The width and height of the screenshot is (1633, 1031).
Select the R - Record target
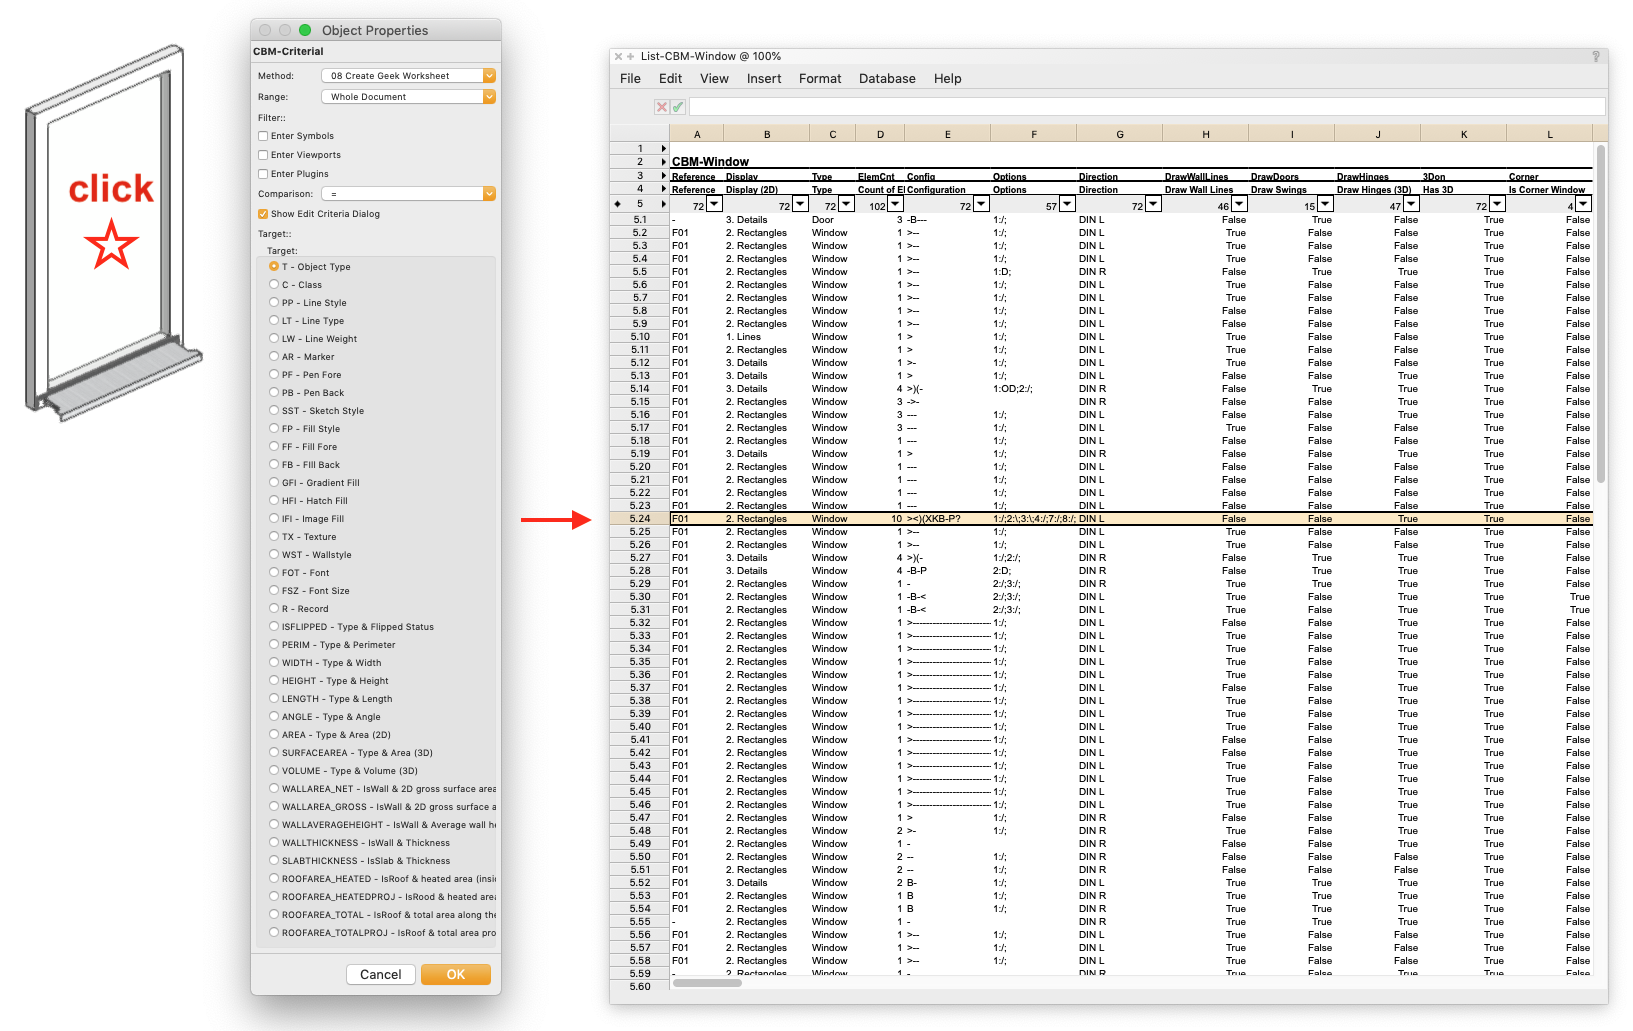click(x=274, y=608)
